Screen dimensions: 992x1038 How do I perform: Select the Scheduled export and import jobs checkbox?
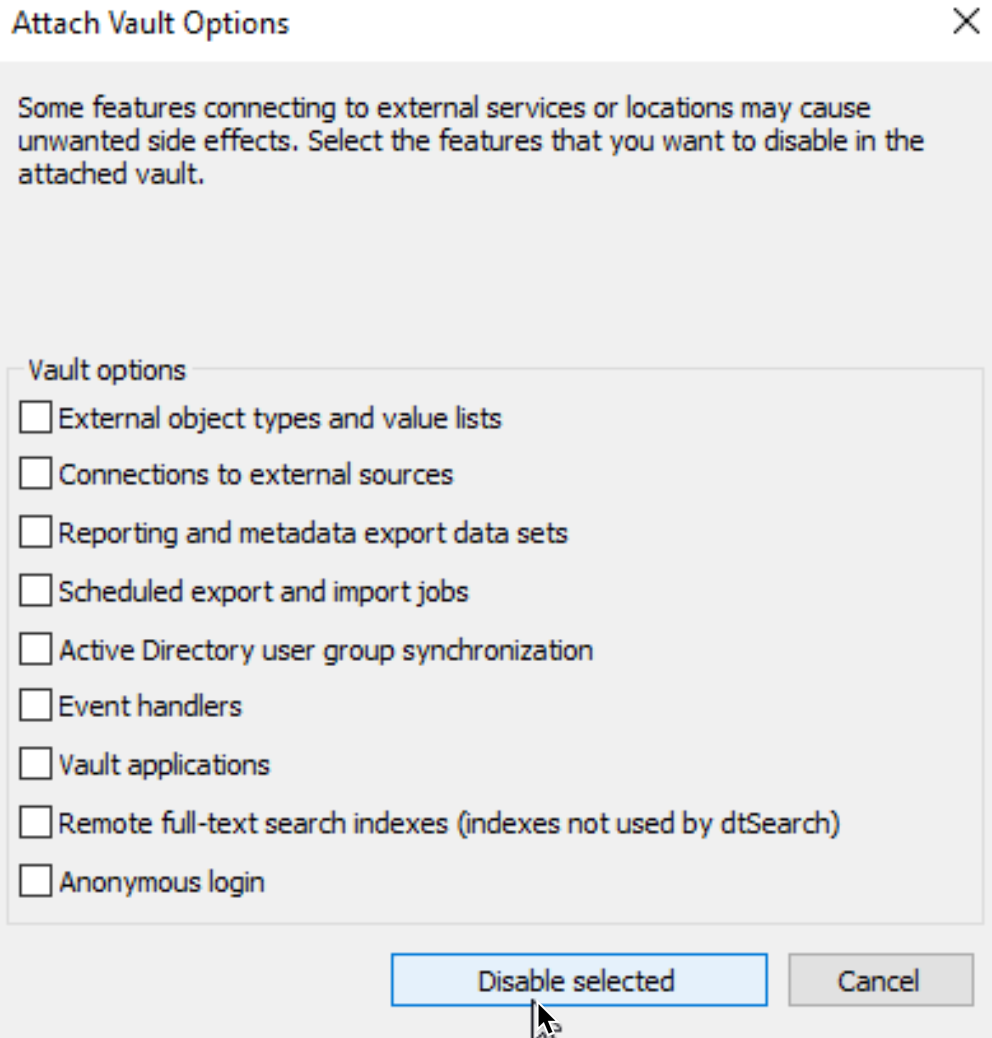pyautogui.click(x=36, y=590)
